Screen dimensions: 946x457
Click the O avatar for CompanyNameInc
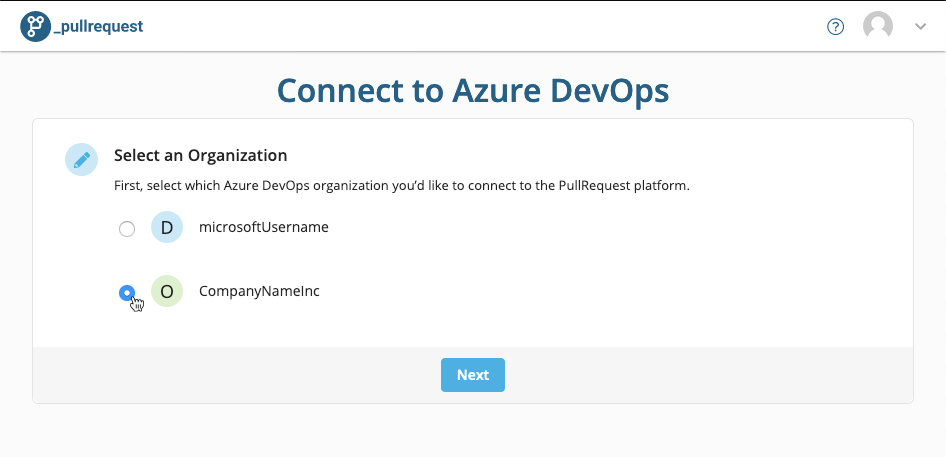click(x=167, y=292)
